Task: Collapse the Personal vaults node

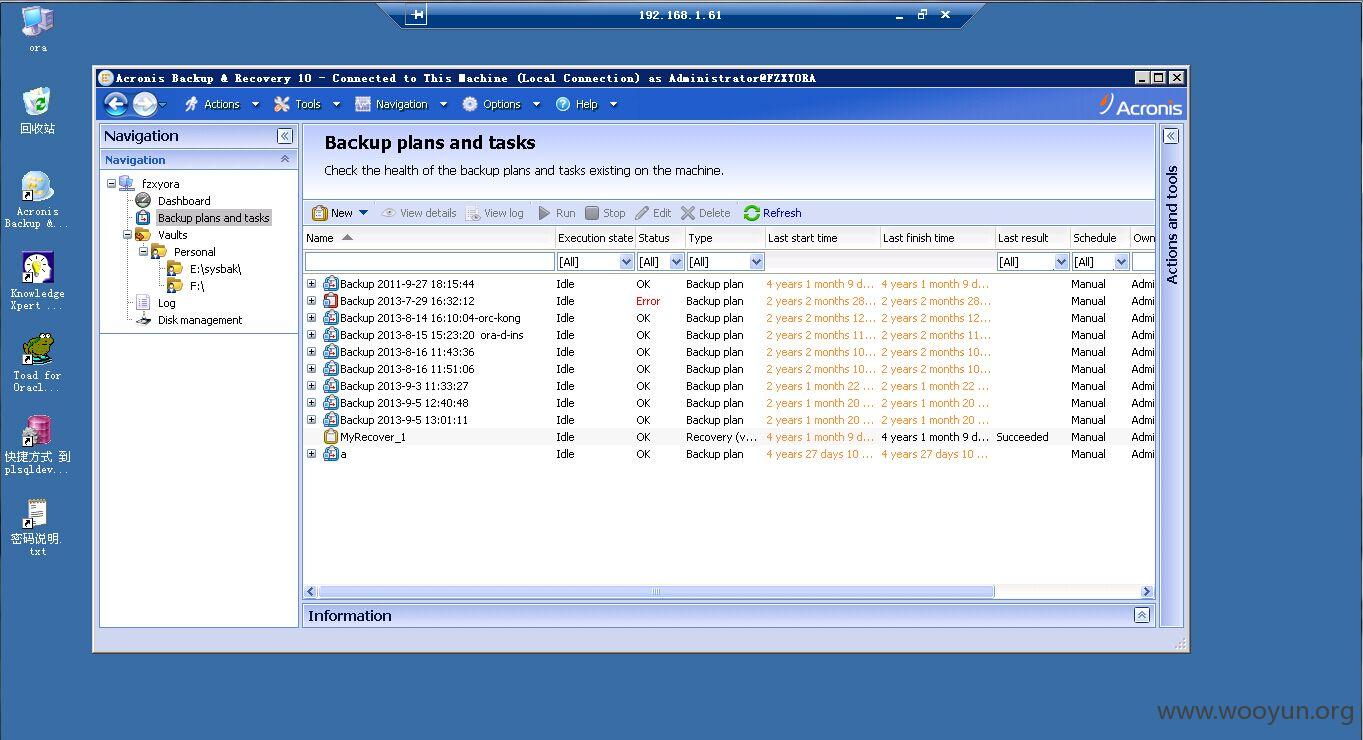Action: tap(144, 252)
